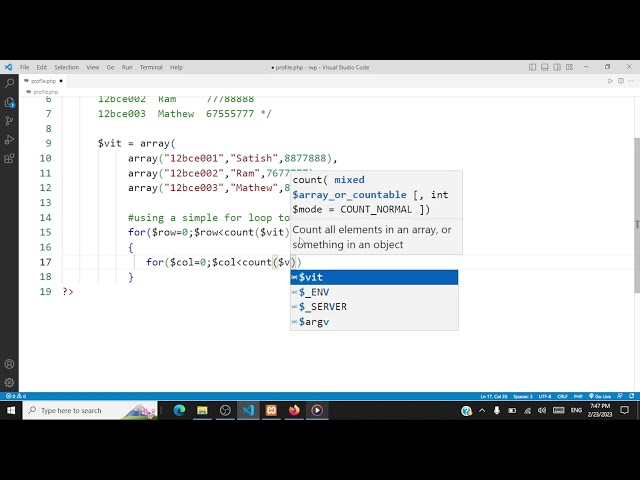
Task: Click the errors and warnings status counter
Action: tap(16, 396)
